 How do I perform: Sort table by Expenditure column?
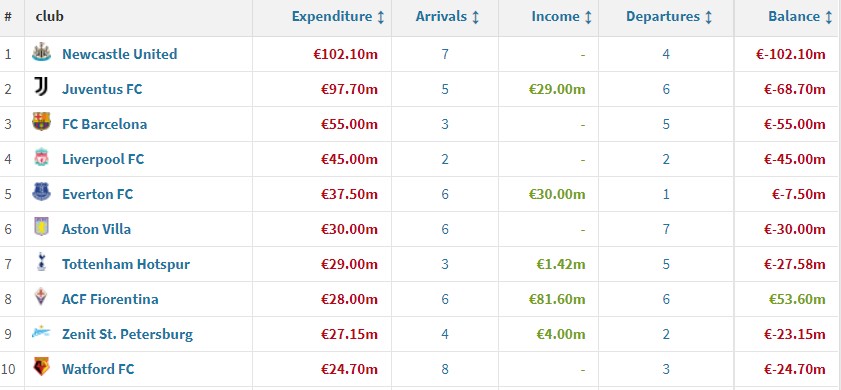[x=338, y=17]
